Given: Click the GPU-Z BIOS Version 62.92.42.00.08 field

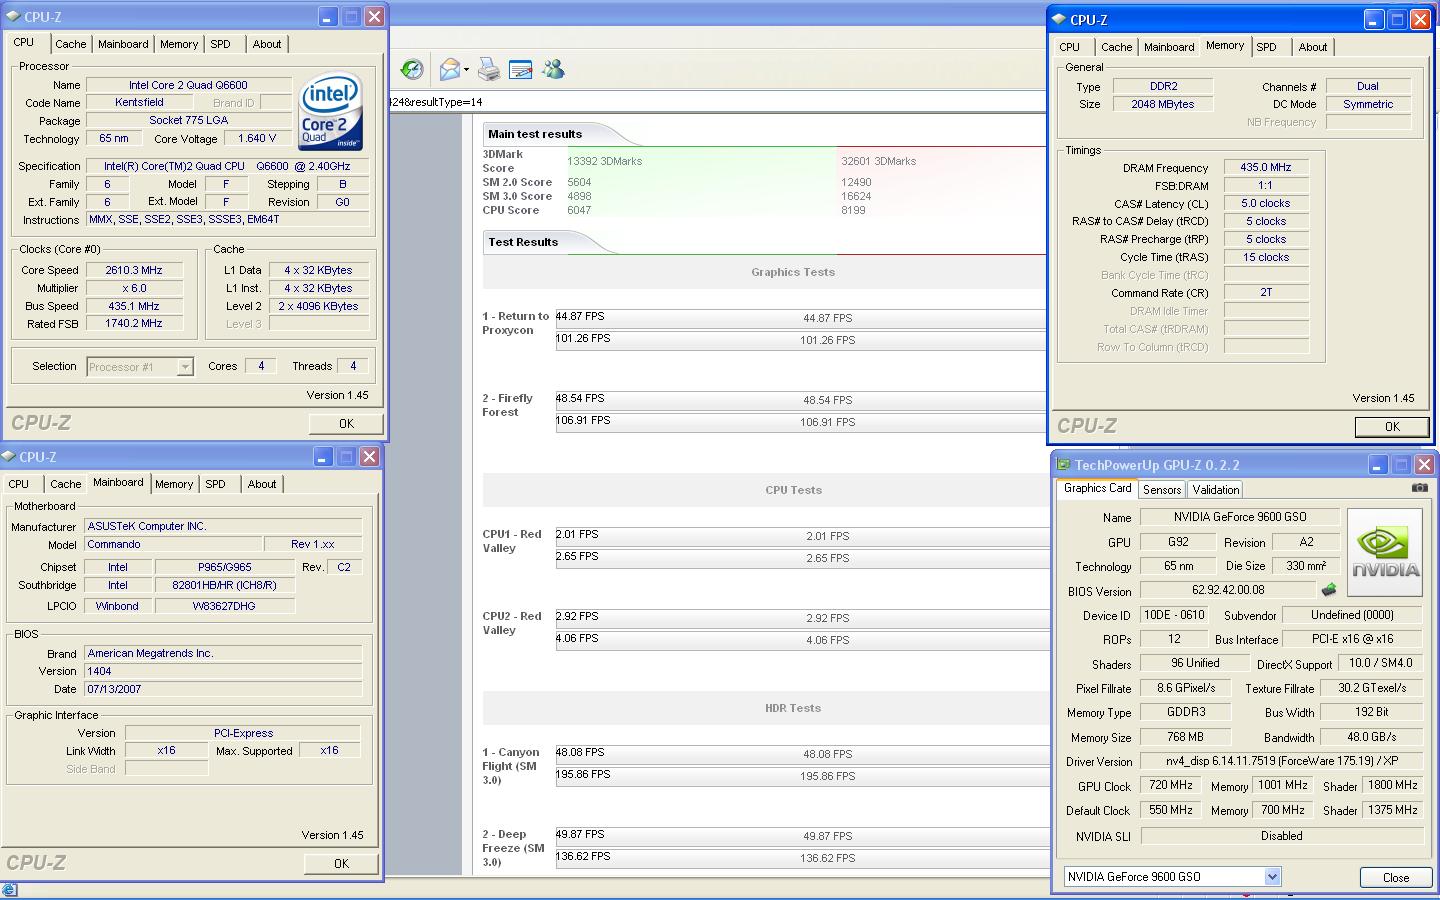Looking at the screenshot, I should pos(1228,591).
